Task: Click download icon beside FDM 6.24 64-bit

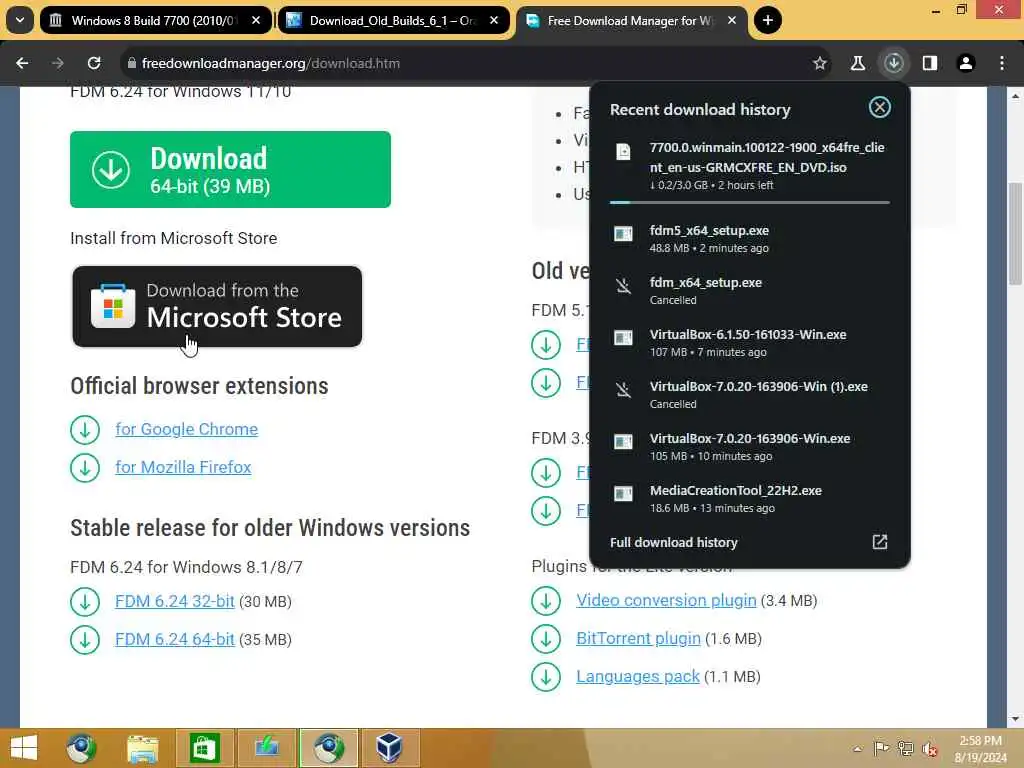Action: click(x=85, y=639)
